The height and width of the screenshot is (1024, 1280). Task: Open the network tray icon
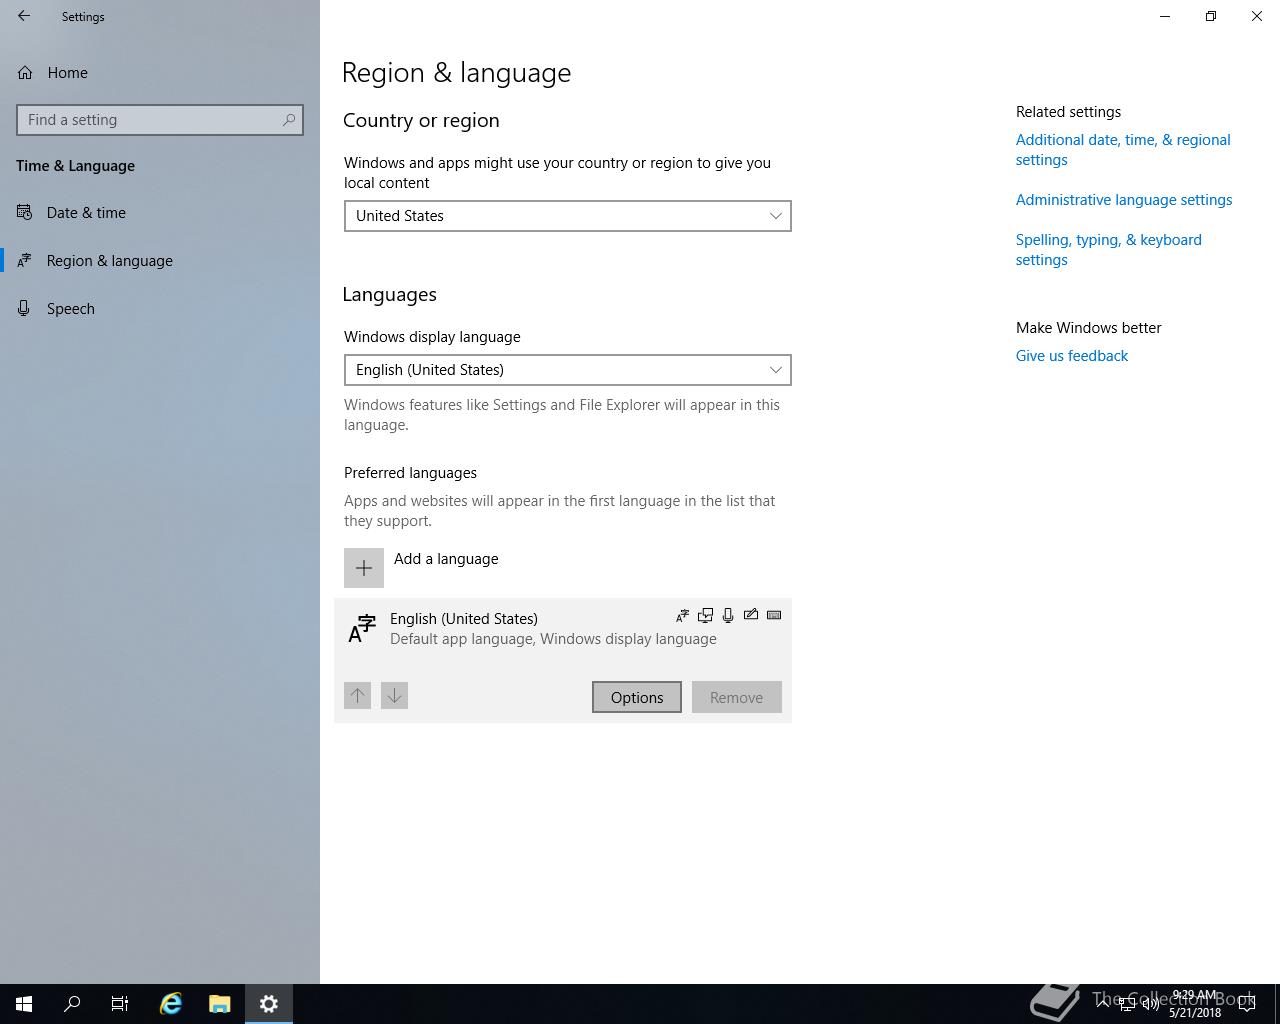(1127, 1004)
